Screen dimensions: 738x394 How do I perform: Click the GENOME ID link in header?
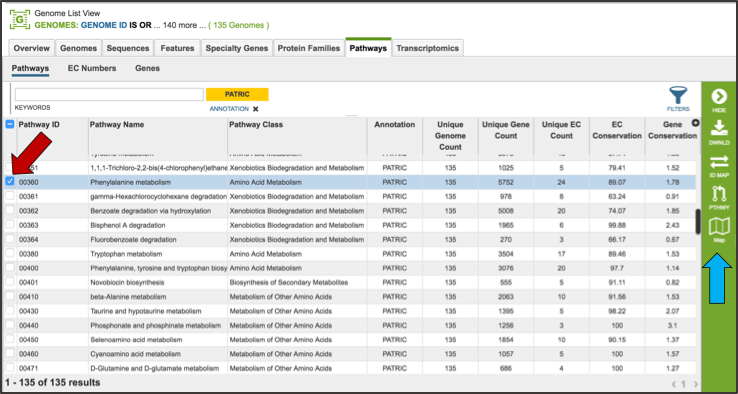pyautogui.click(x=104, y=25)
